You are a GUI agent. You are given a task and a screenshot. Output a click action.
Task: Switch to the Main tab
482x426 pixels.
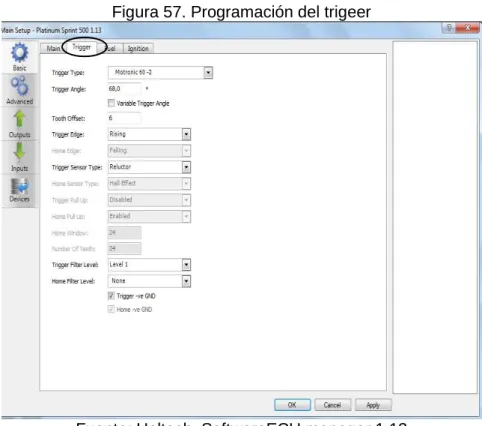[x=53, y=48]
